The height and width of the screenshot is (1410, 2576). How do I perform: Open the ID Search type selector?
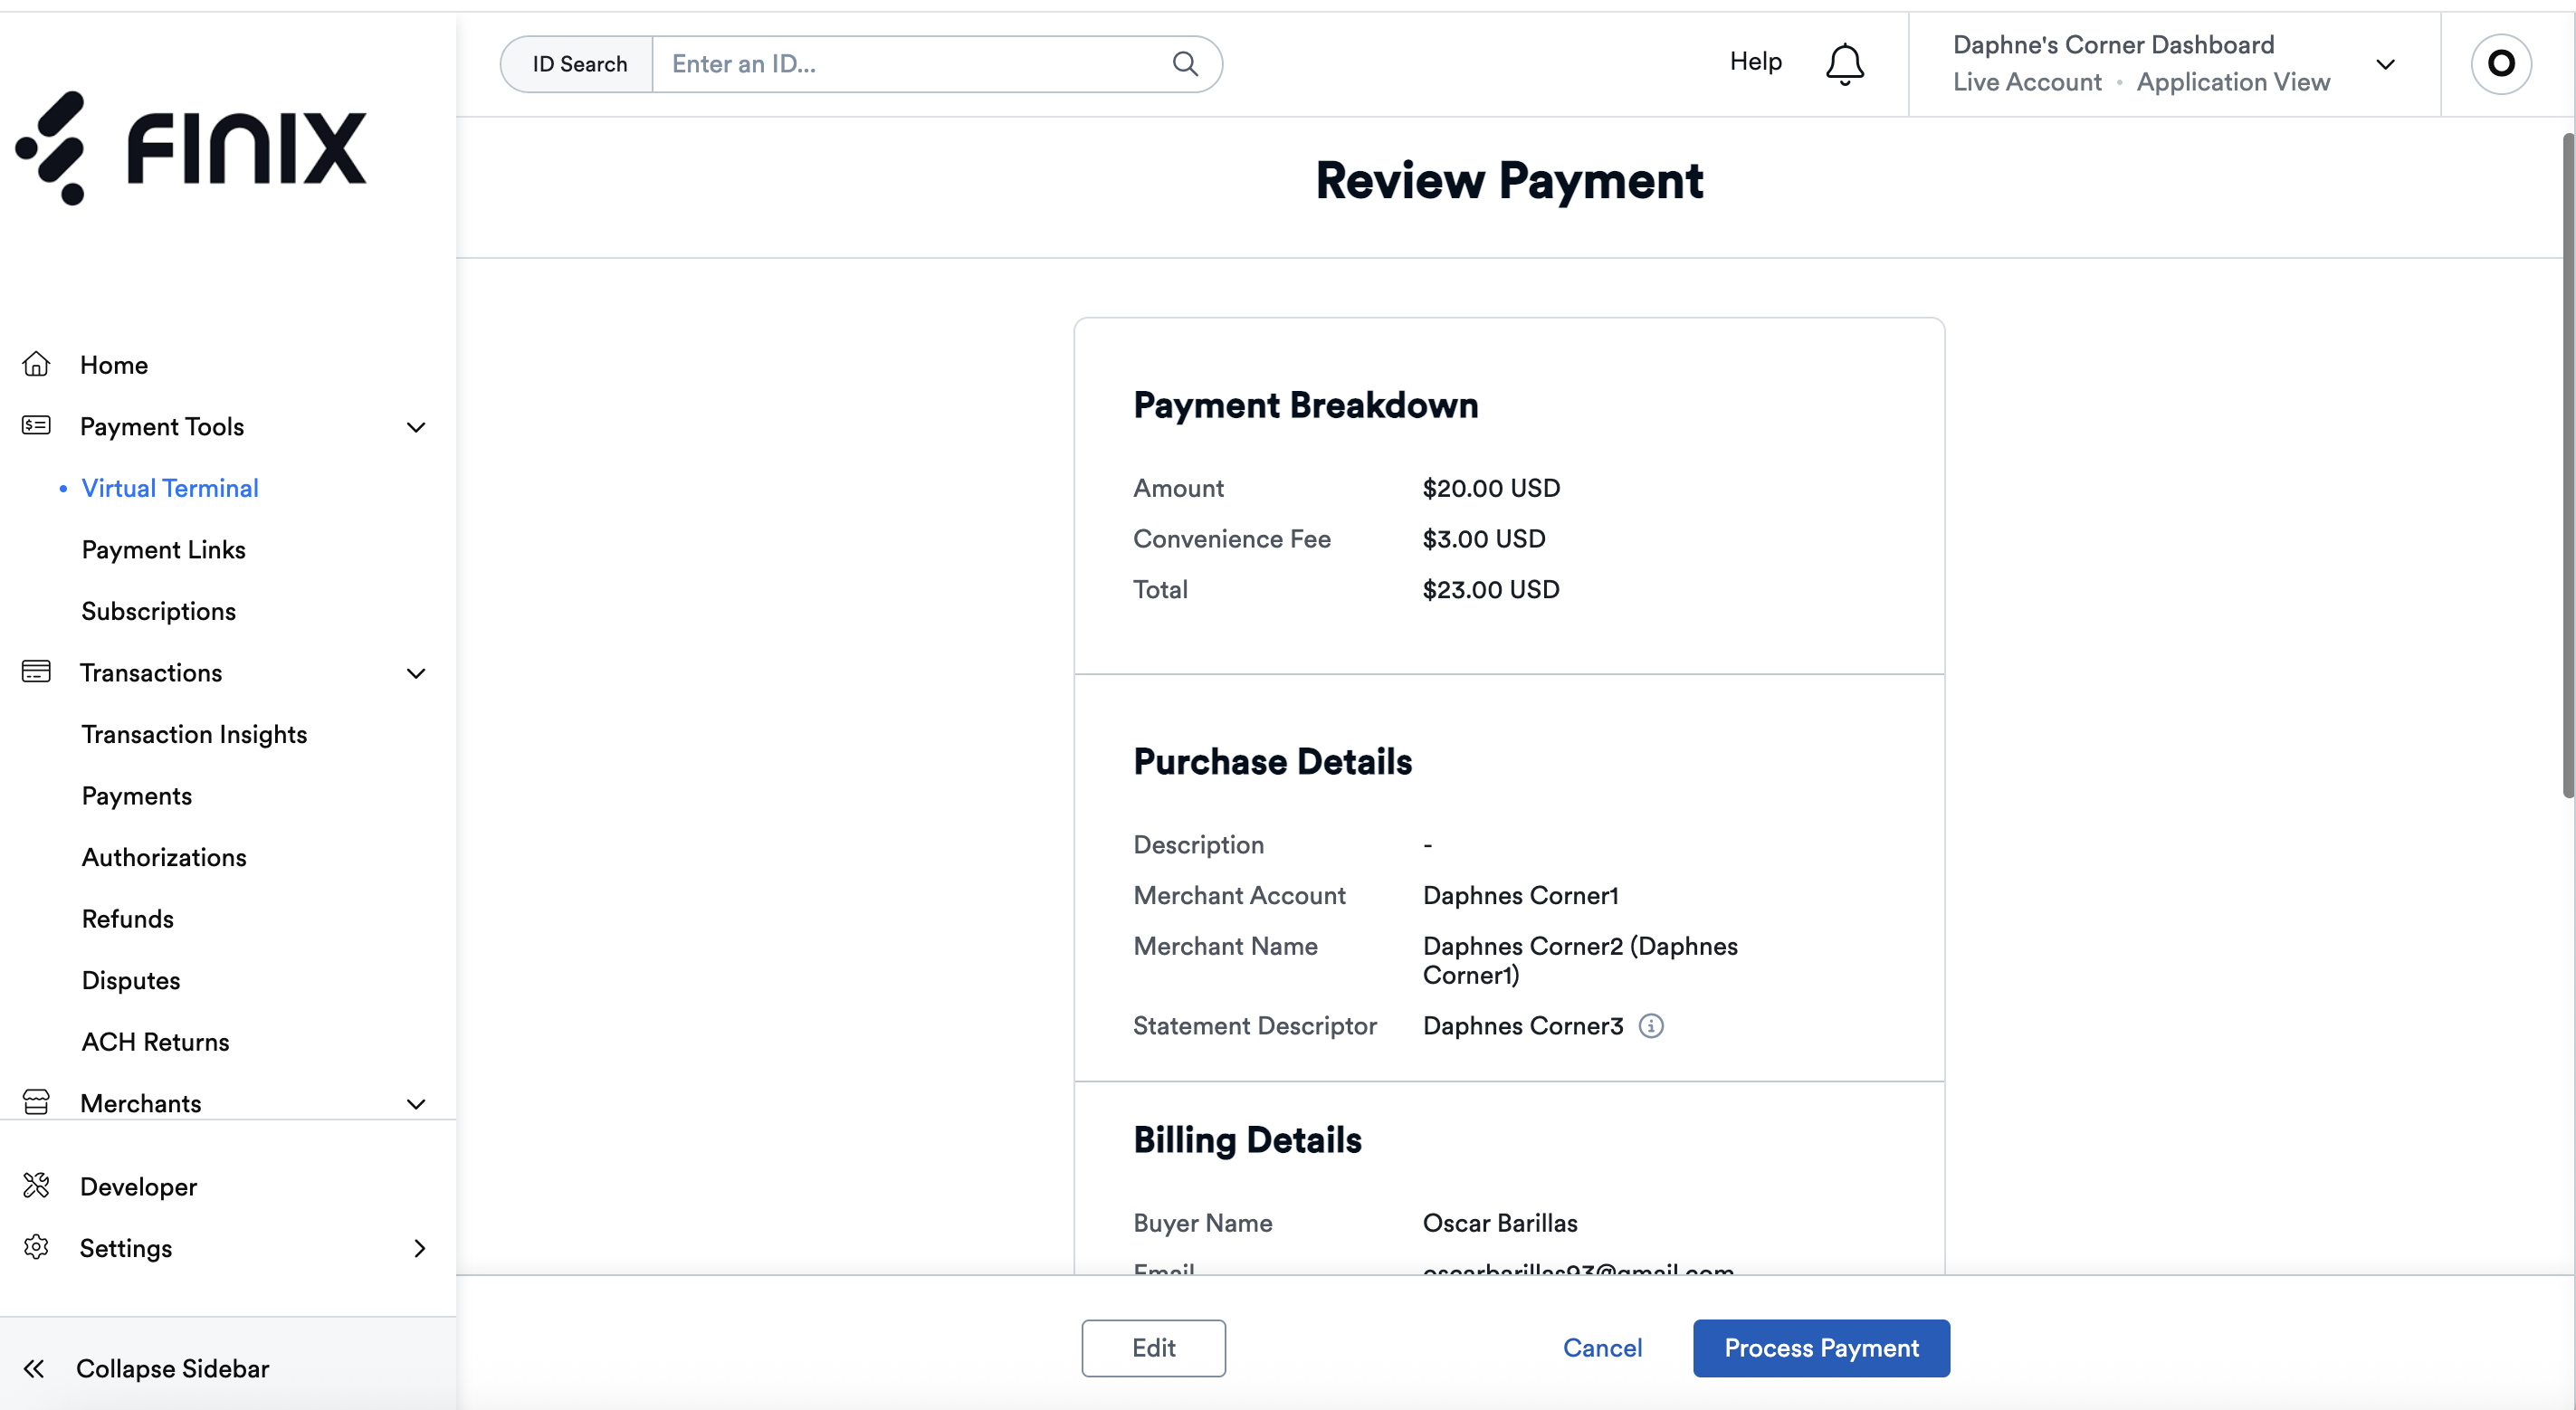pos(578,64)
